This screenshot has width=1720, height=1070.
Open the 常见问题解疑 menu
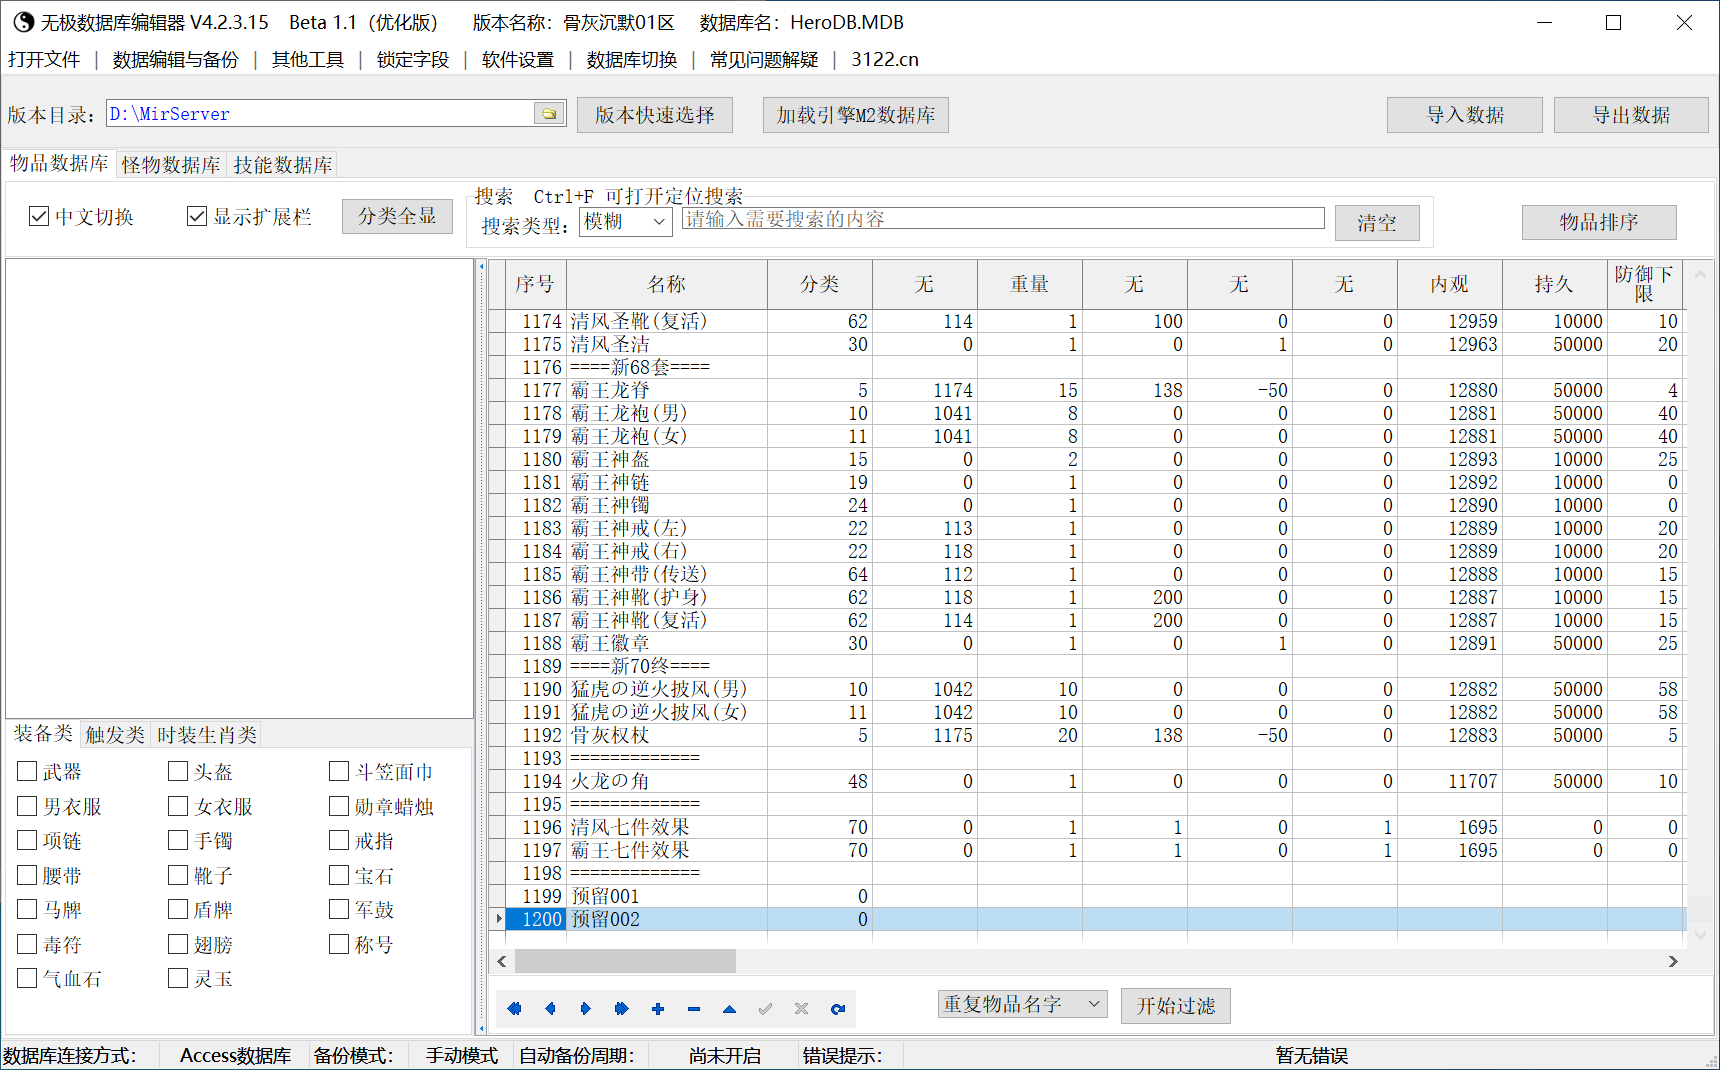[764, 60]
